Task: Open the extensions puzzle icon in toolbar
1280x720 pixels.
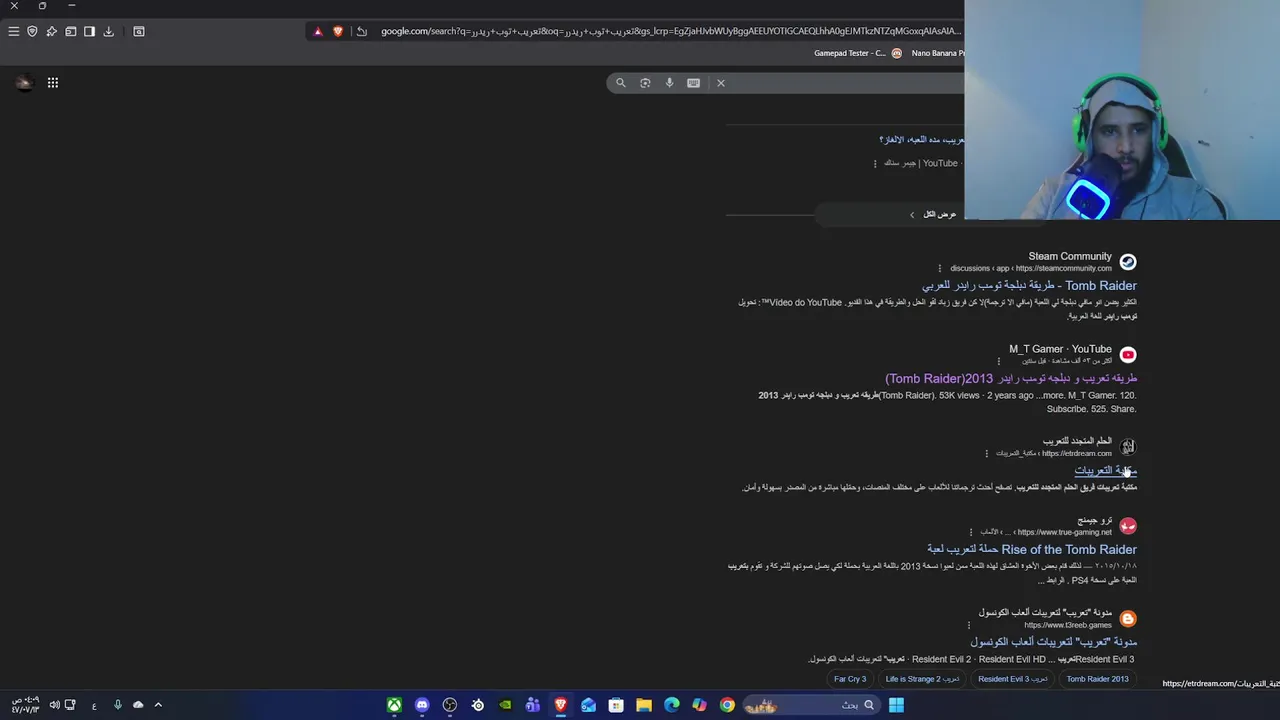Action: tap(51, 31)
